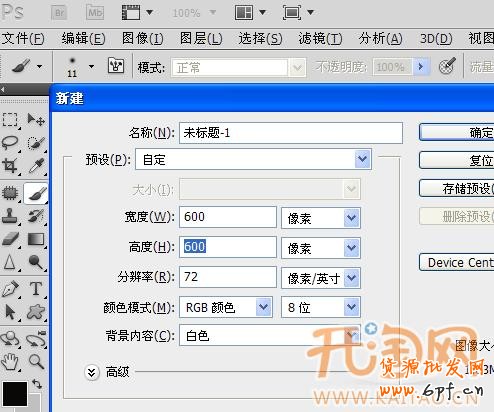Toggle the brush panel button
Image resolution: width=494 pixels, height=412 pixels.
pos(116,66)
